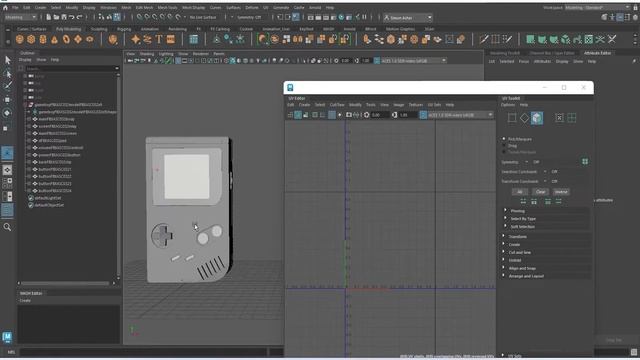The image size is (640, 360).
Task: Open the user account dropdown
Action: (x=407, y=18)
